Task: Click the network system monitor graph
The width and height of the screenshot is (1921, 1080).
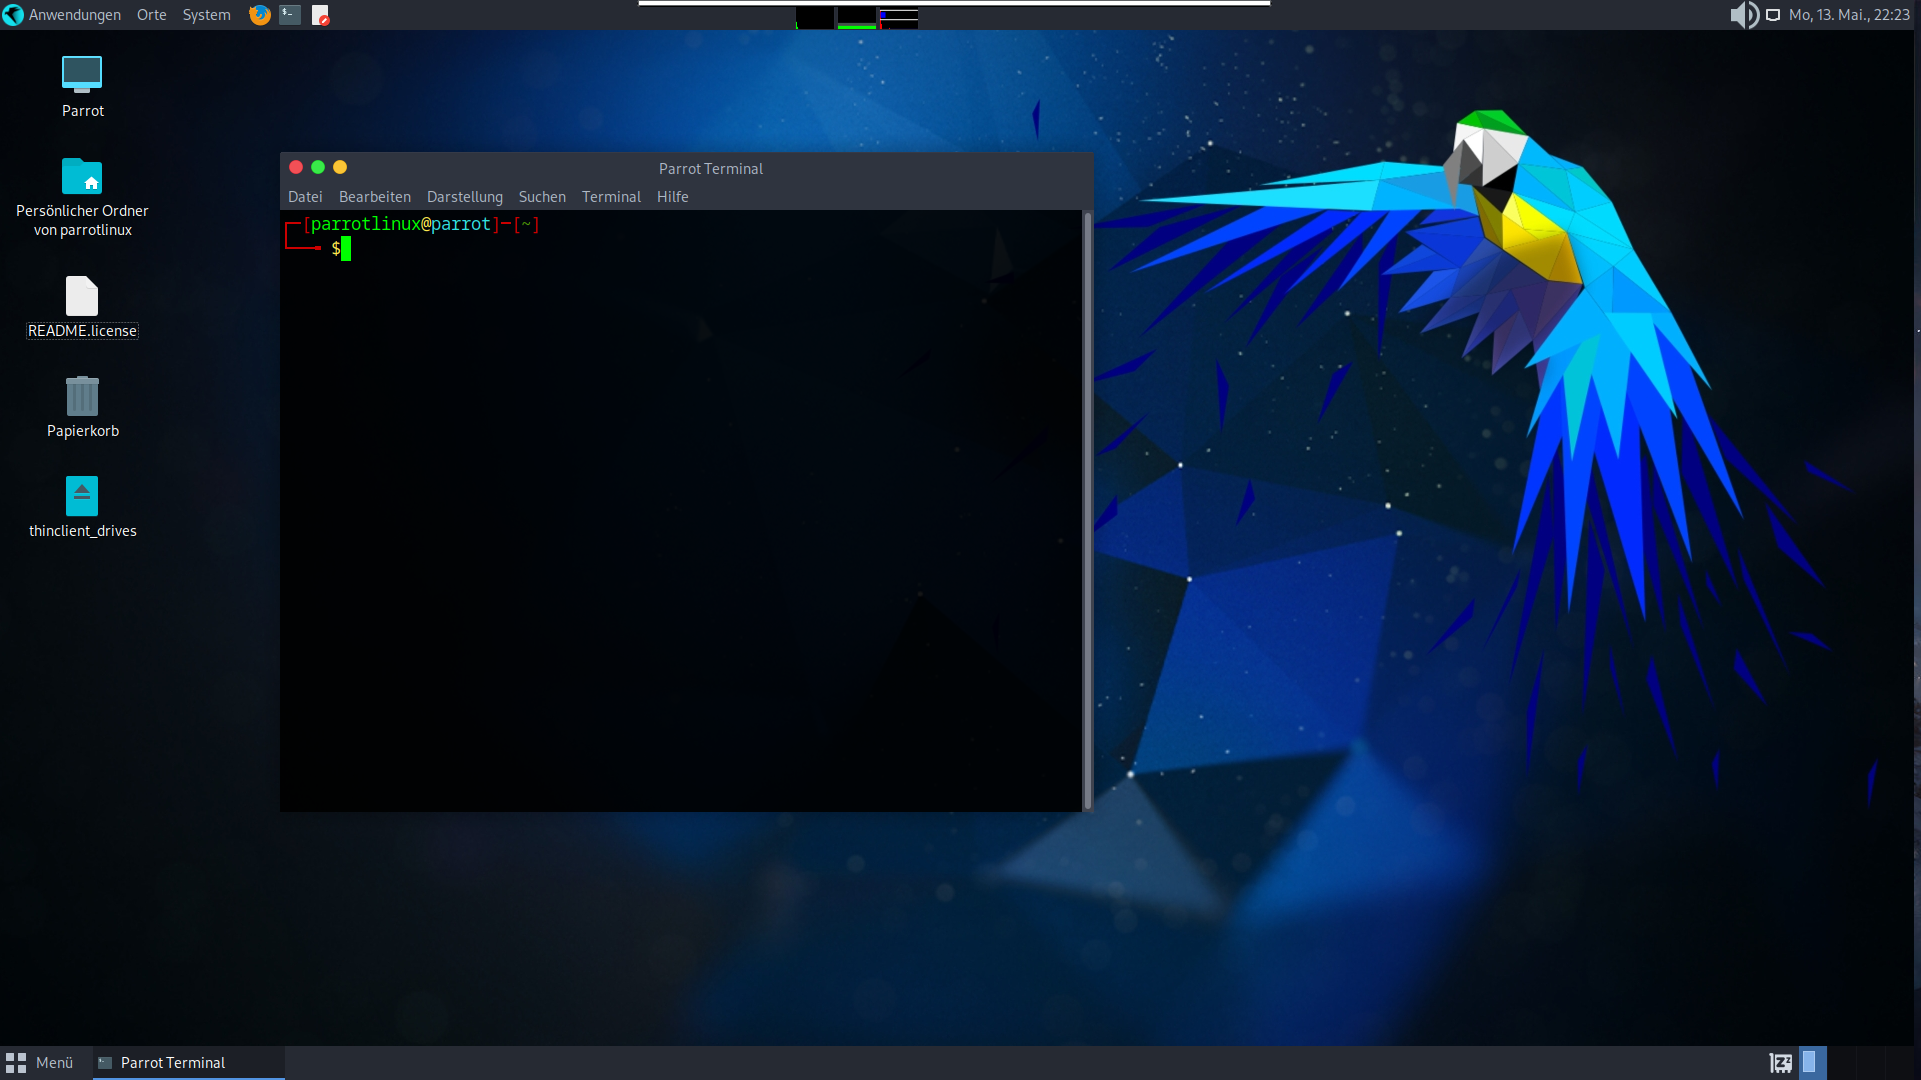Action: pos(899,17)
